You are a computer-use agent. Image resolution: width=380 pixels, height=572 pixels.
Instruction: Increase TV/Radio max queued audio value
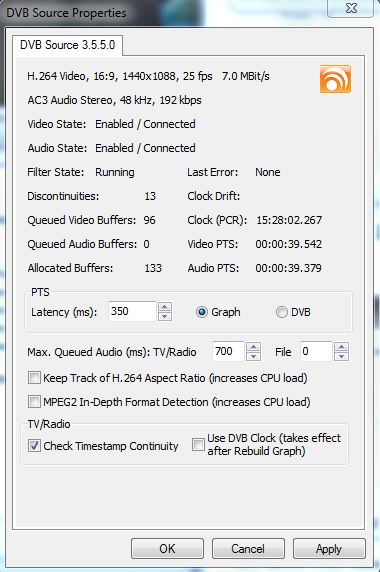tap(253, 347)
